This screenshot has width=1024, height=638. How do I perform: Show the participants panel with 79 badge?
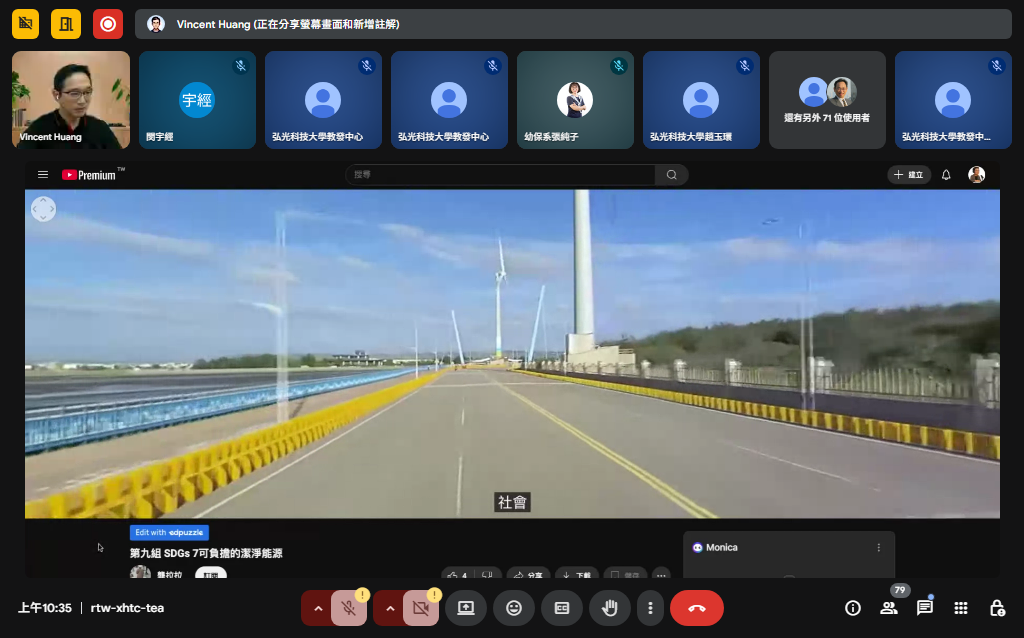(889, 608)
